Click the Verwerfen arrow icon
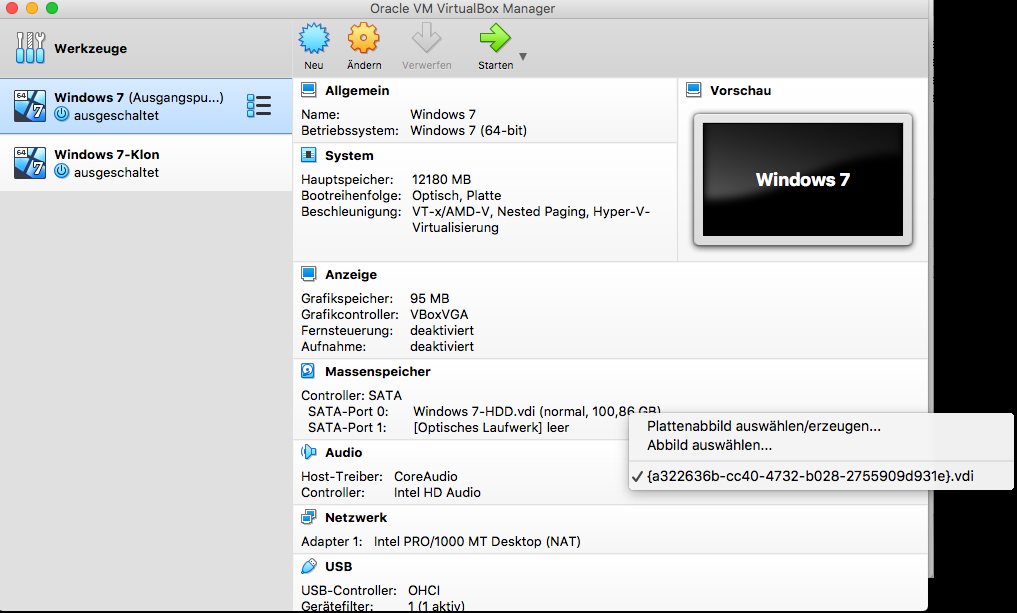The height and width of the screenshot is (613, 1017). 426,38
